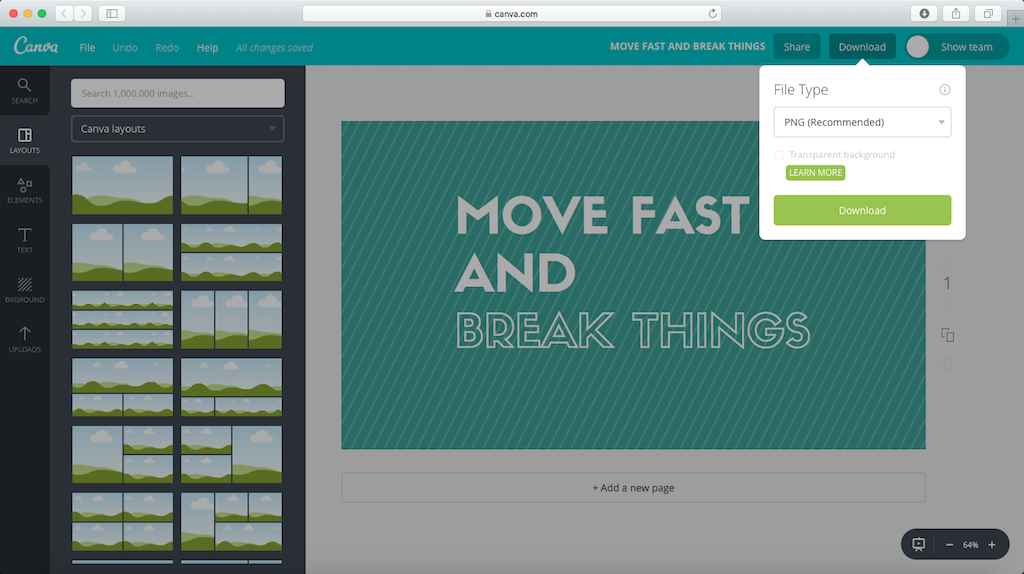
Task: Go forward in Safari browser
Action: (83, 13)
